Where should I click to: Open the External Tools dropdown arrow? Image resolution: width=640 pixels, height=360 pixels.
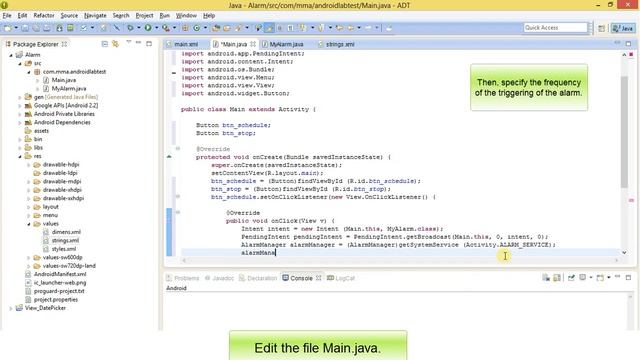pos(174,28)
